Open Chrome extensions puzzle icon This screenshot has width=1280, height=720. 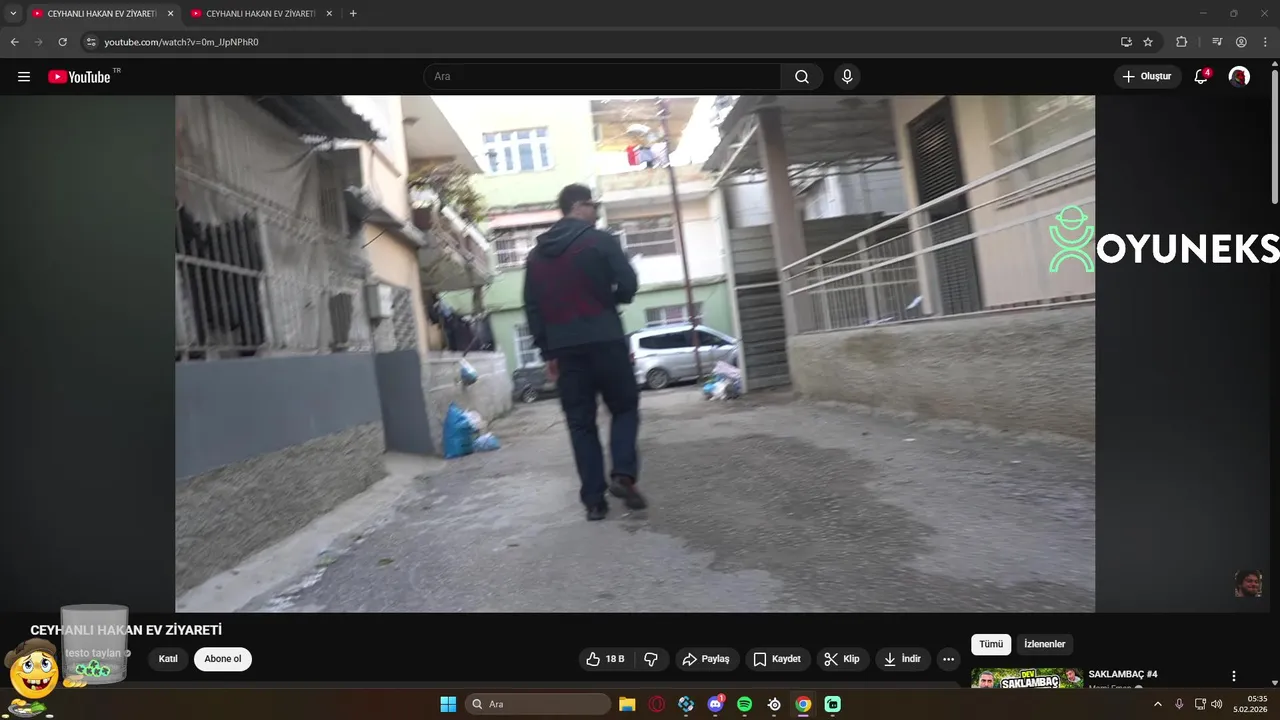pyautogui.click(x=1181, y=42)
